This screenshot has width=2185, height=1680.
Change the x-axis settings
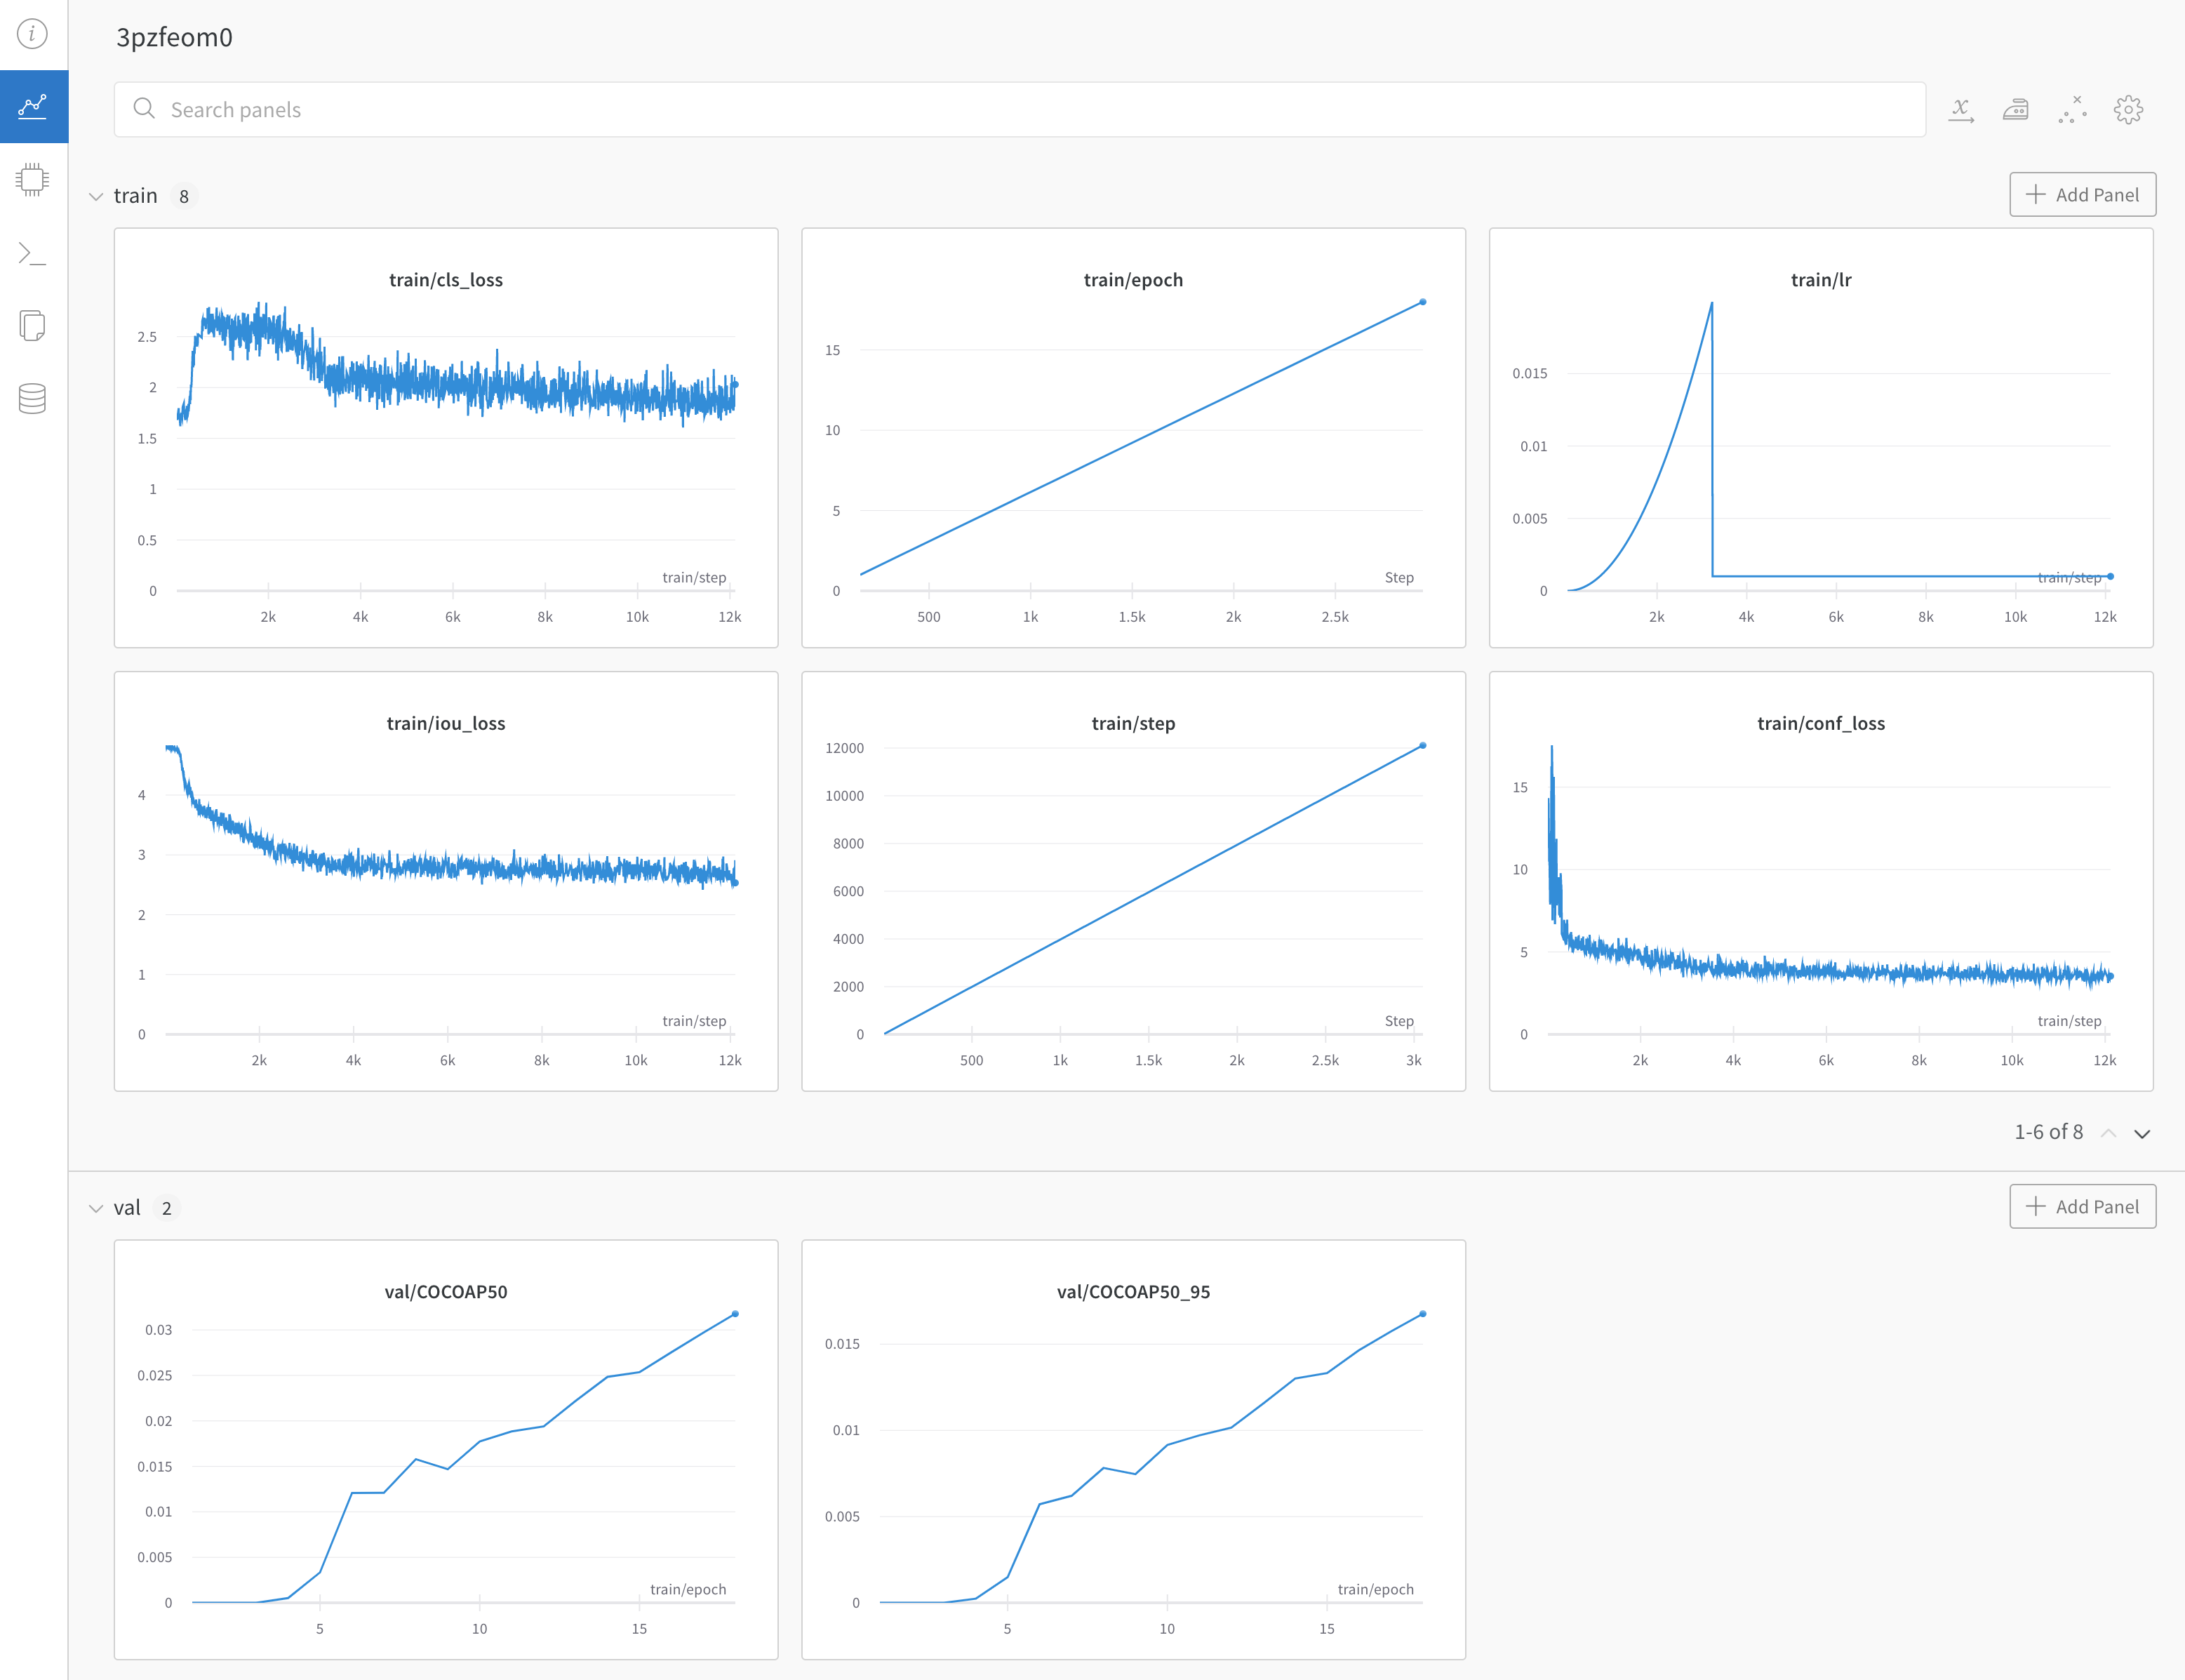1962,110
